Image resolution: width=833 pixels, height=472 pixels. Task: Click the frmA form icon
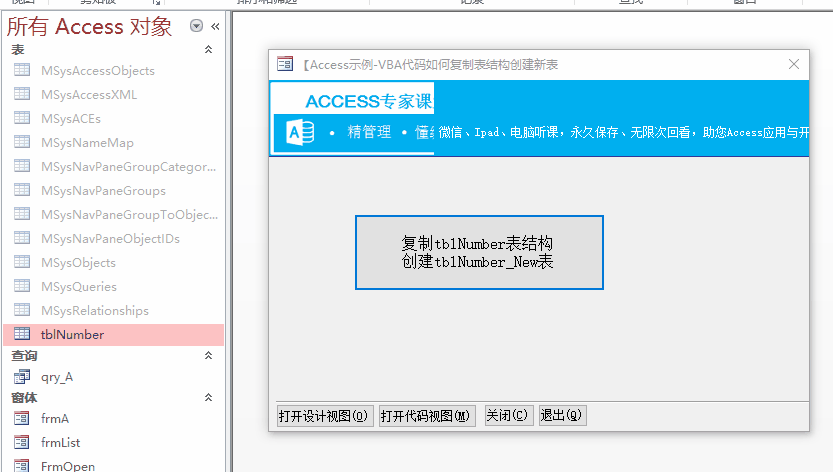click(22, 418)
